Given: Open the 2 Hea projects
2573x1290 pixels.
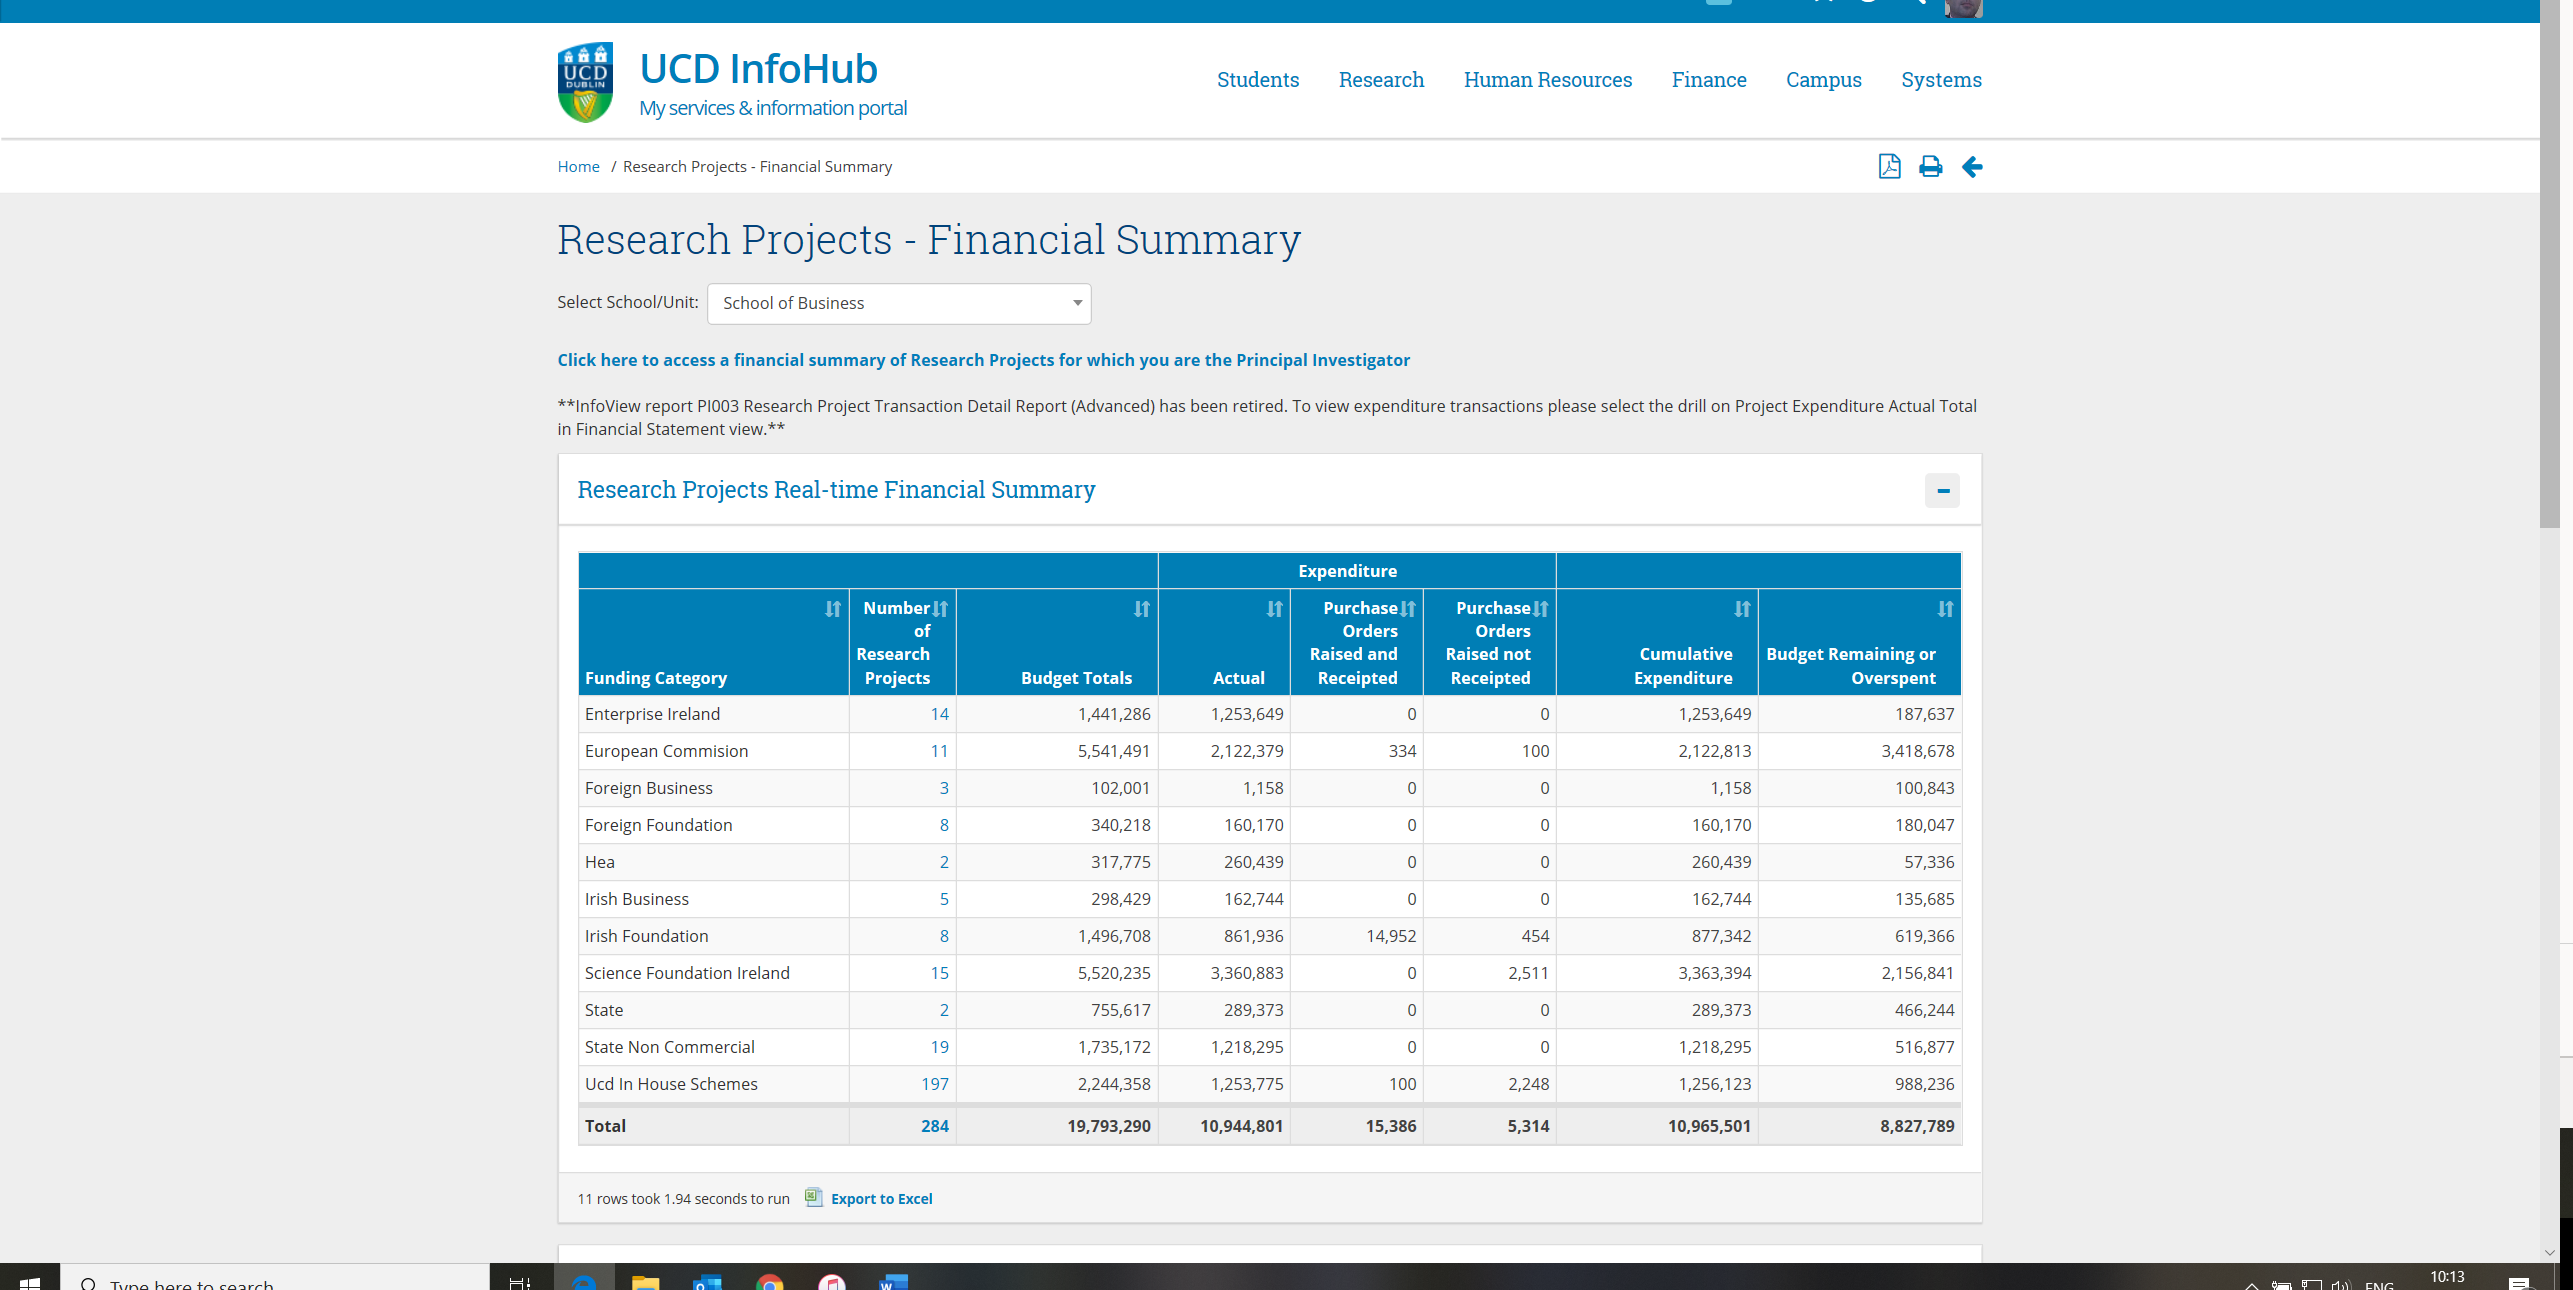Looking at the screenshot, I should coord(944,862).
